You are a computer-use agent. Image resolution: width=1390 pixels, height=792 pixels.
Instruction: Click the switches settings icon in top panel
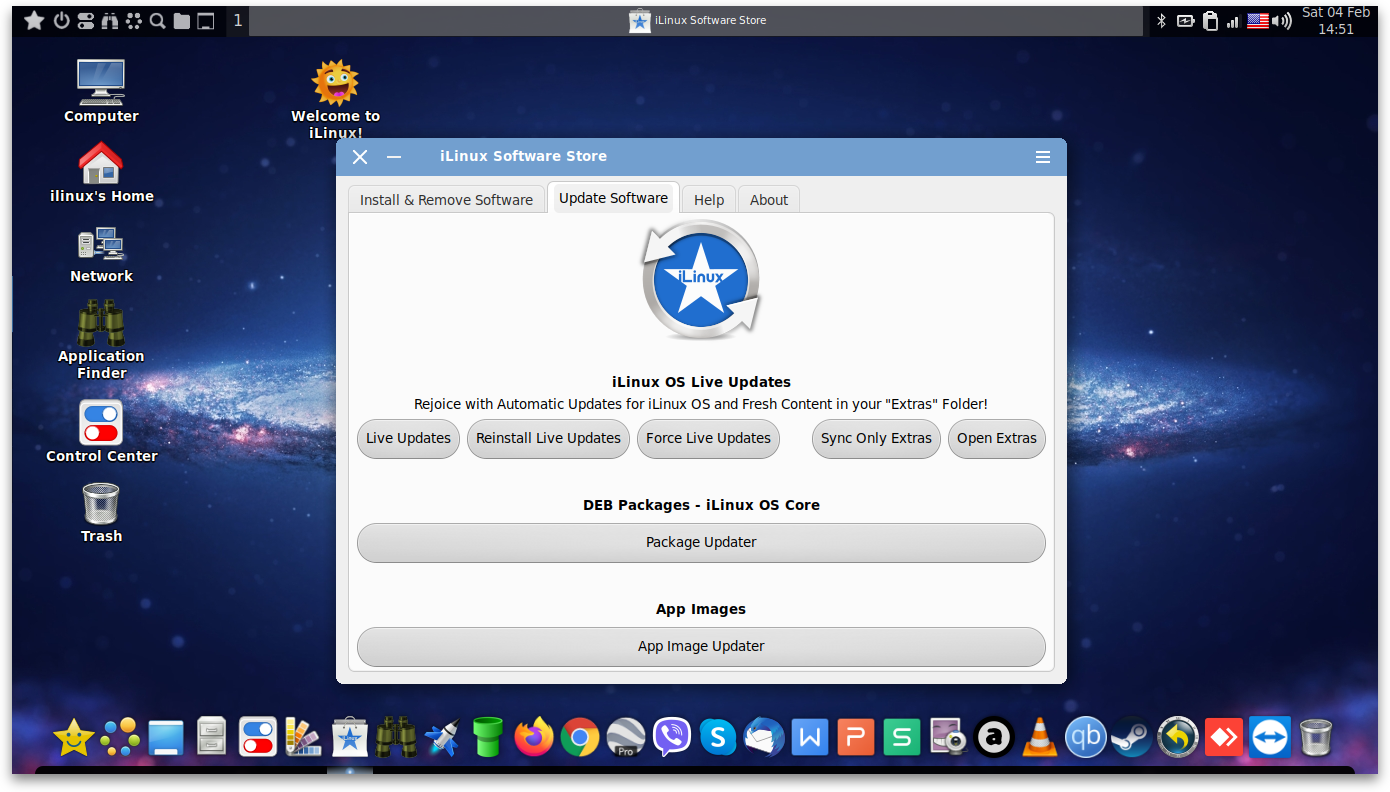coord(85,20)
